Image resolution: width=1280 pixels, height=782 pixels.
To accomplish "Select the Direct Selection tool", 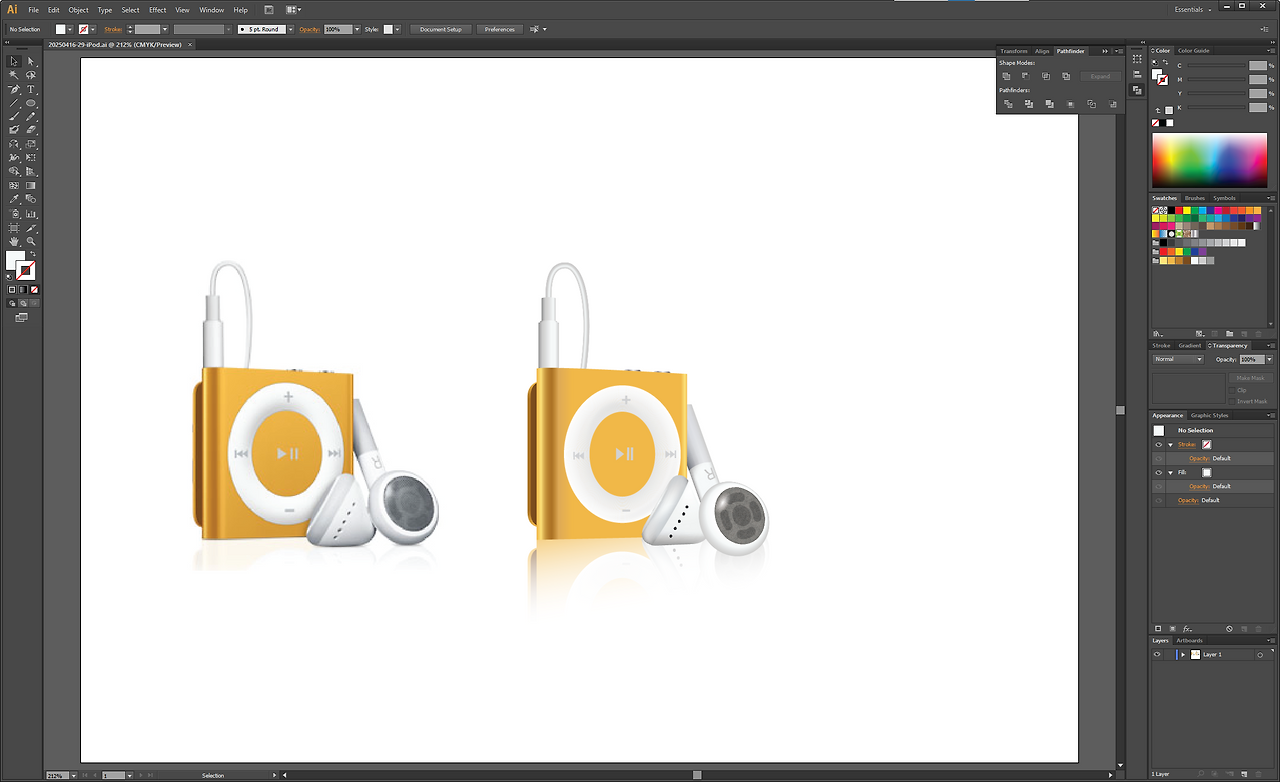I will pos(31,61).
